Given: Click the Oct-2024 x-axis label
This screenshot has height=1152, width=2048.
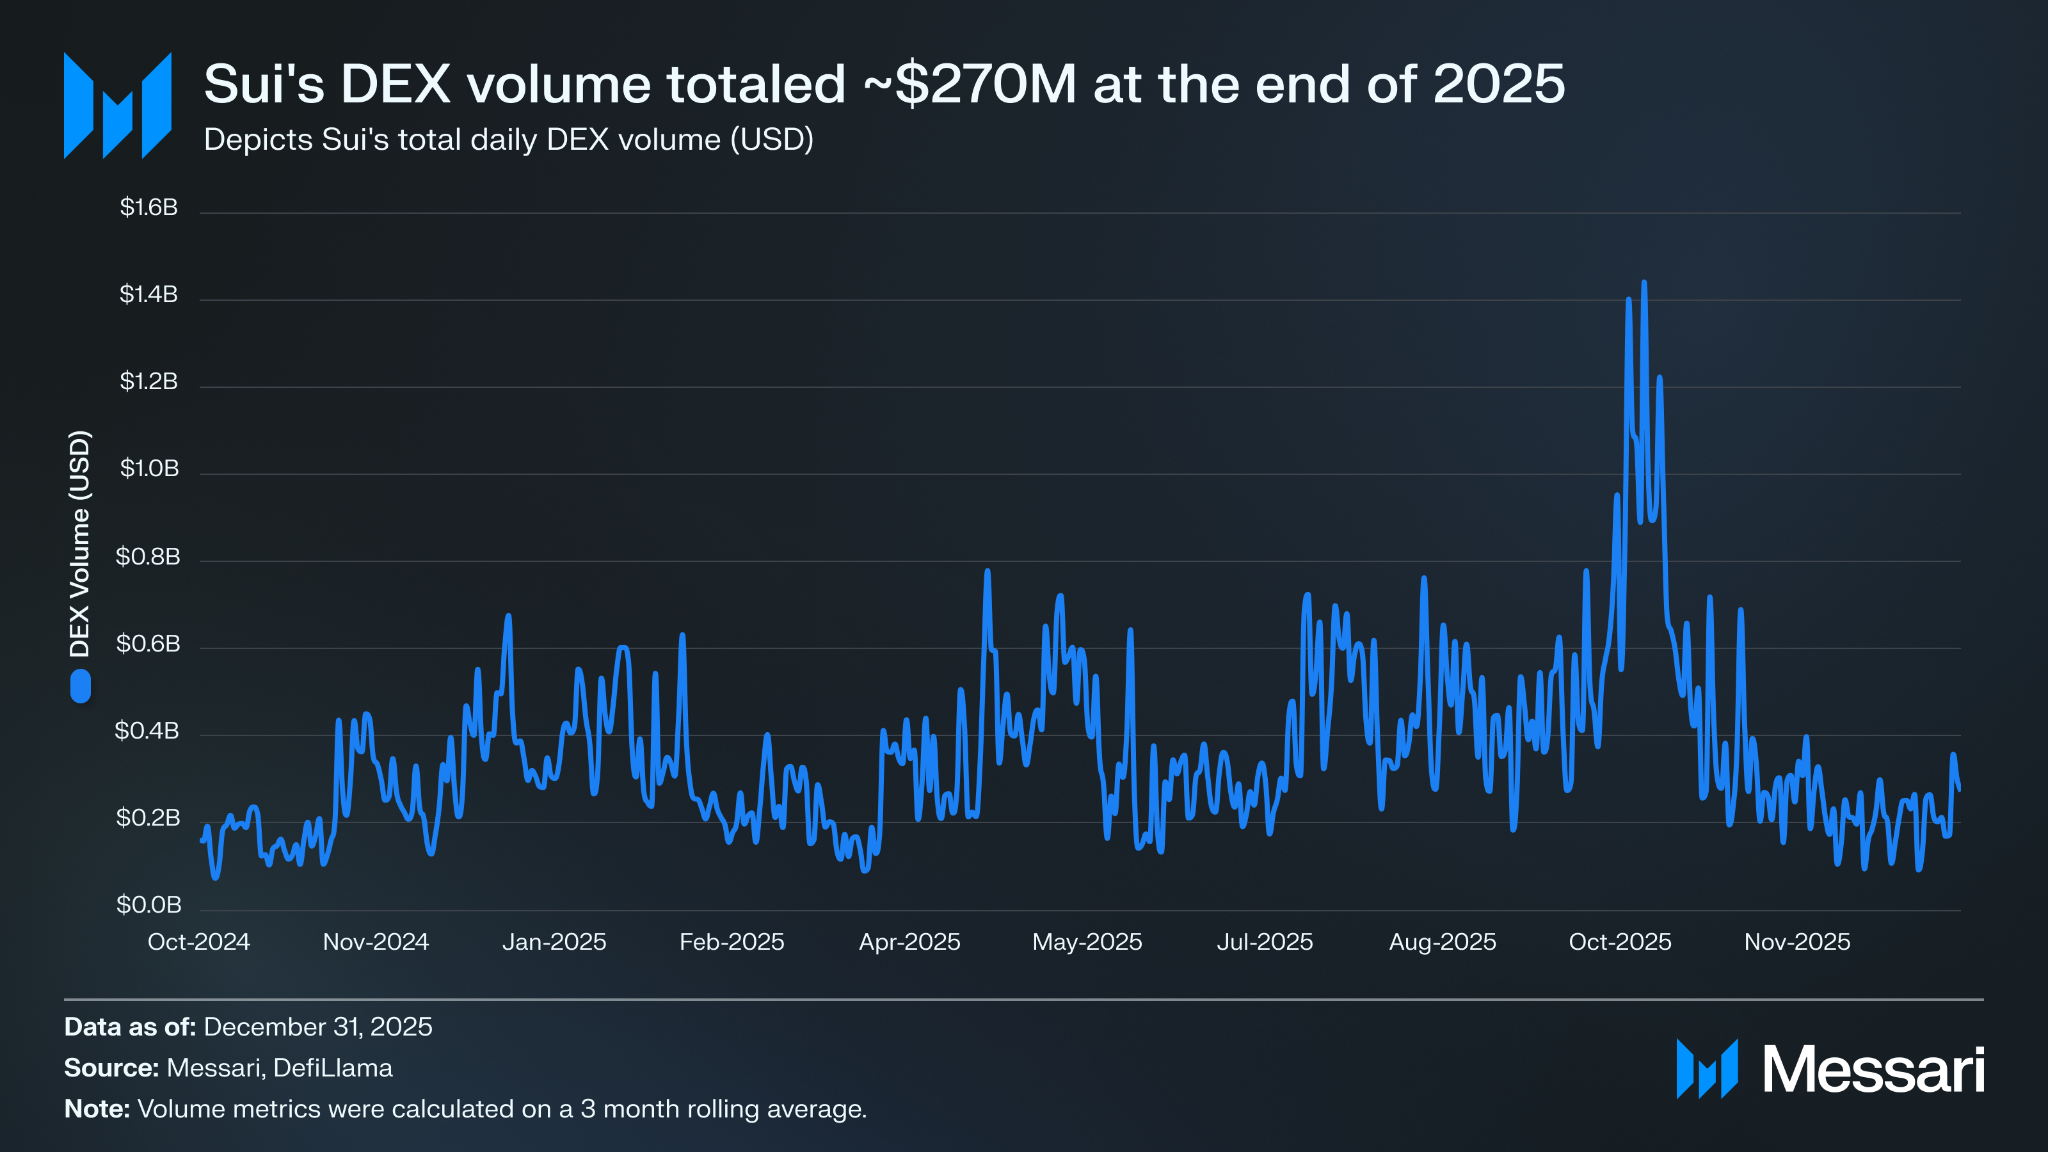Looking at the screenshot, I should [198, 942].
